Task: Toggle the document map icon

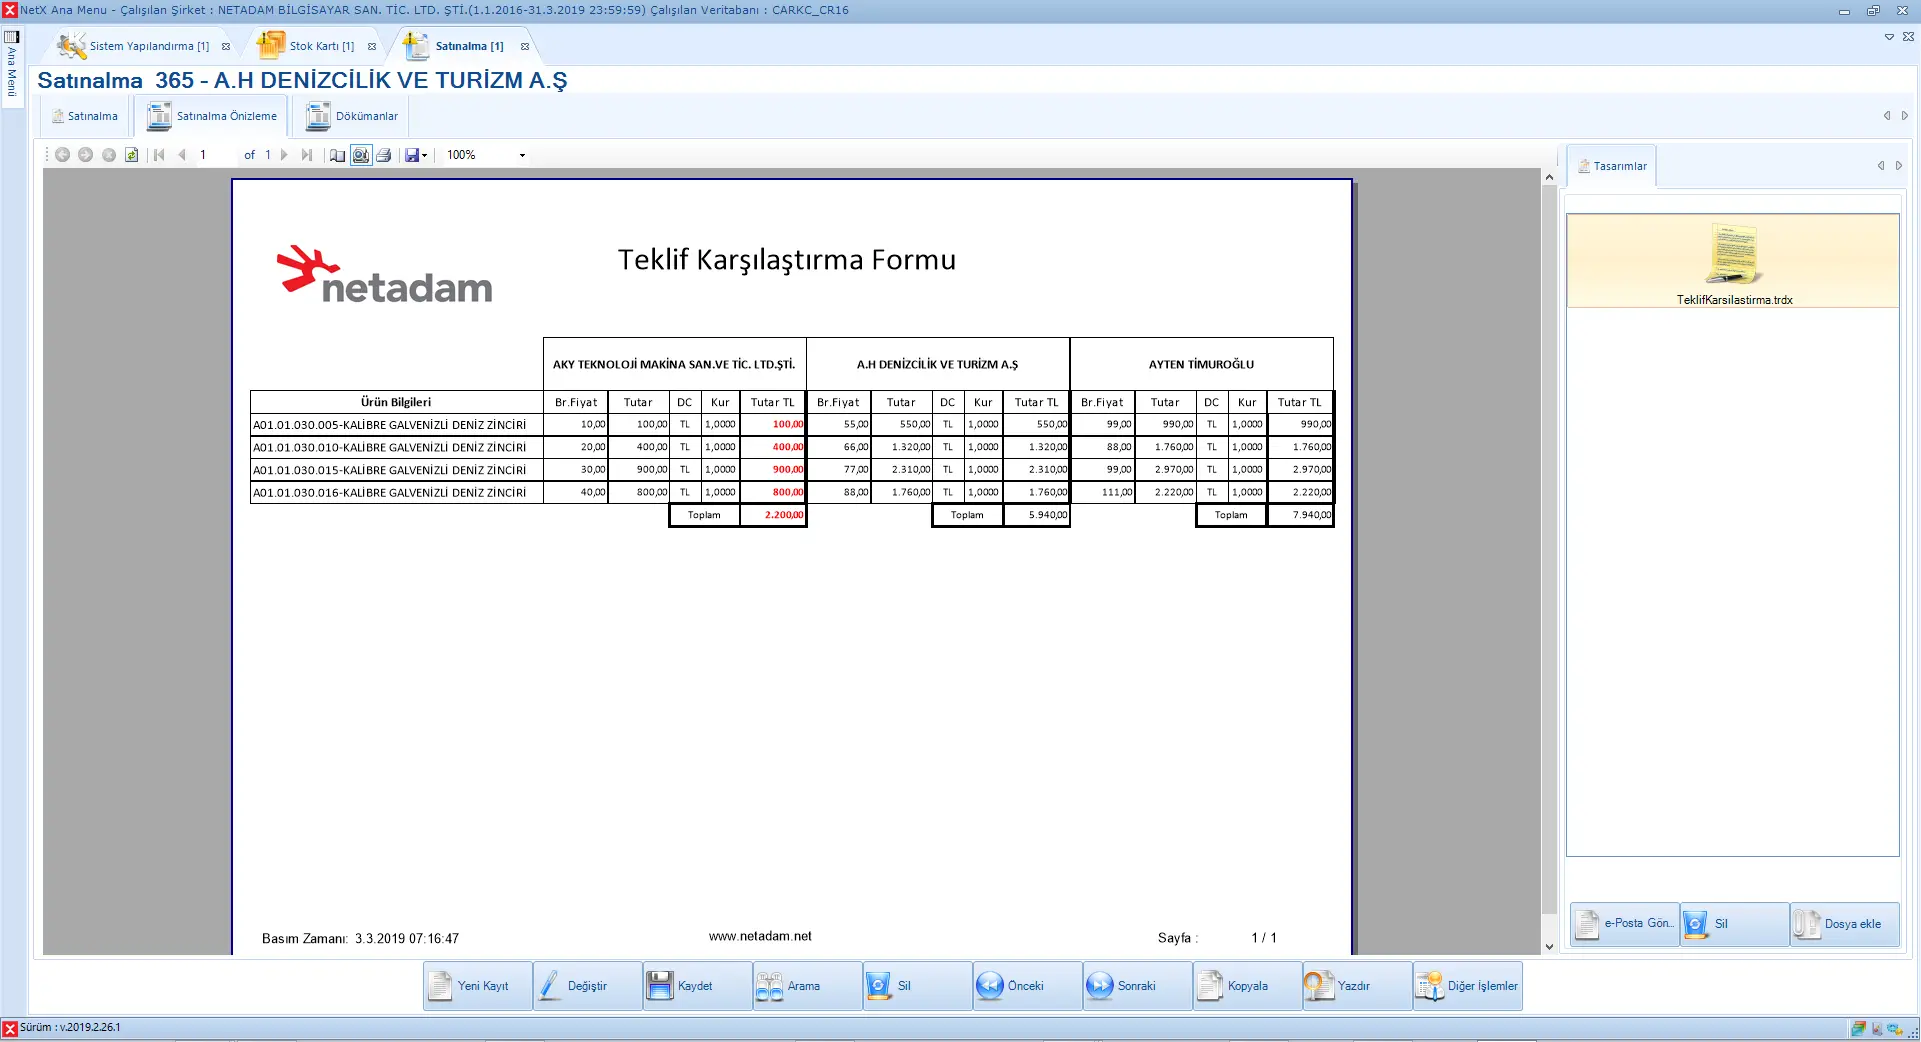Action: [x=338, y=155]
